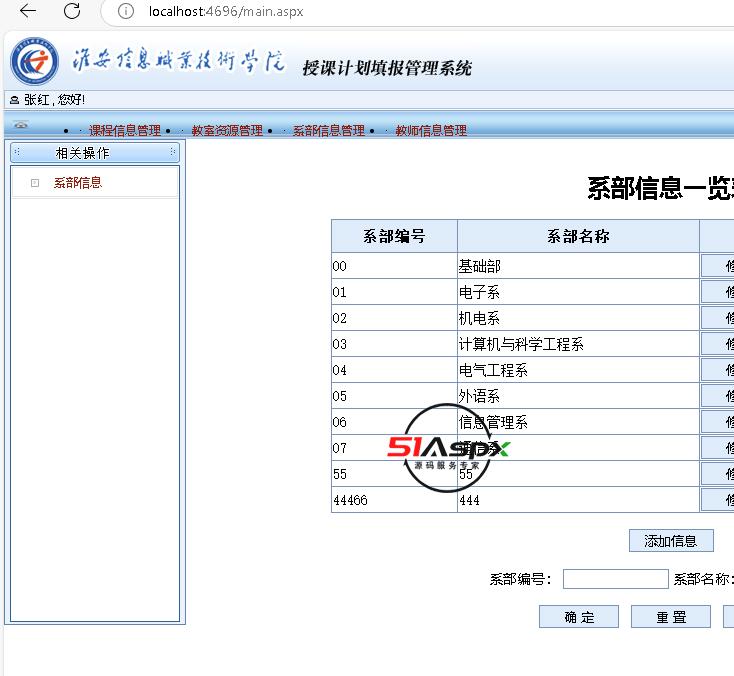Image resolution: width=734 pixels, height=676 pixels.
Task: Click the modify button in 电子系 row
Action: point(718,292)
